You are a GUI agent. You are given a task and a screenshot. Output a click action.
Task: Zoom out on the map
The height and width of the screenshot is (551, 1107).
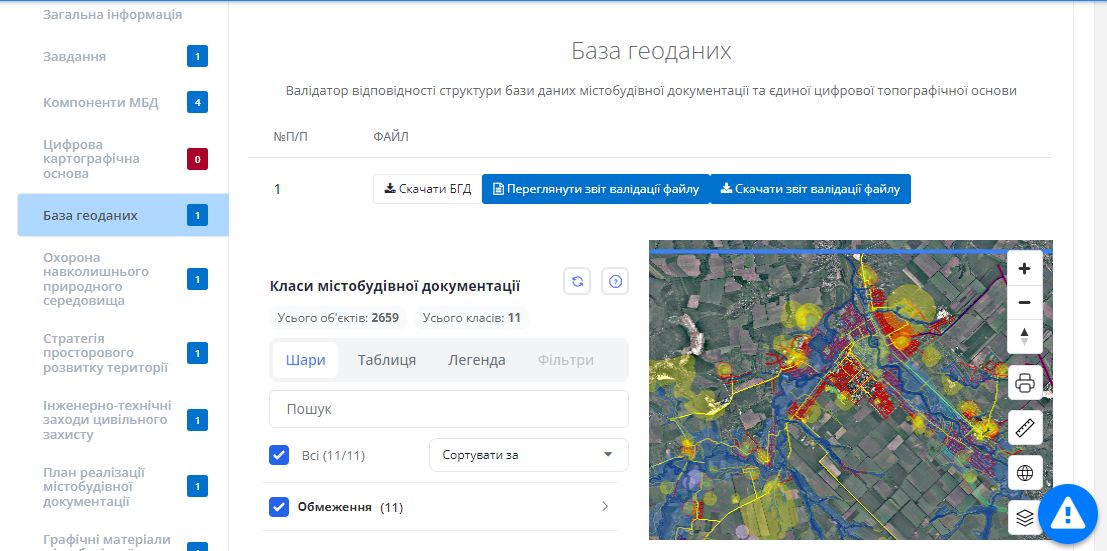click(x=1024, y=302)
